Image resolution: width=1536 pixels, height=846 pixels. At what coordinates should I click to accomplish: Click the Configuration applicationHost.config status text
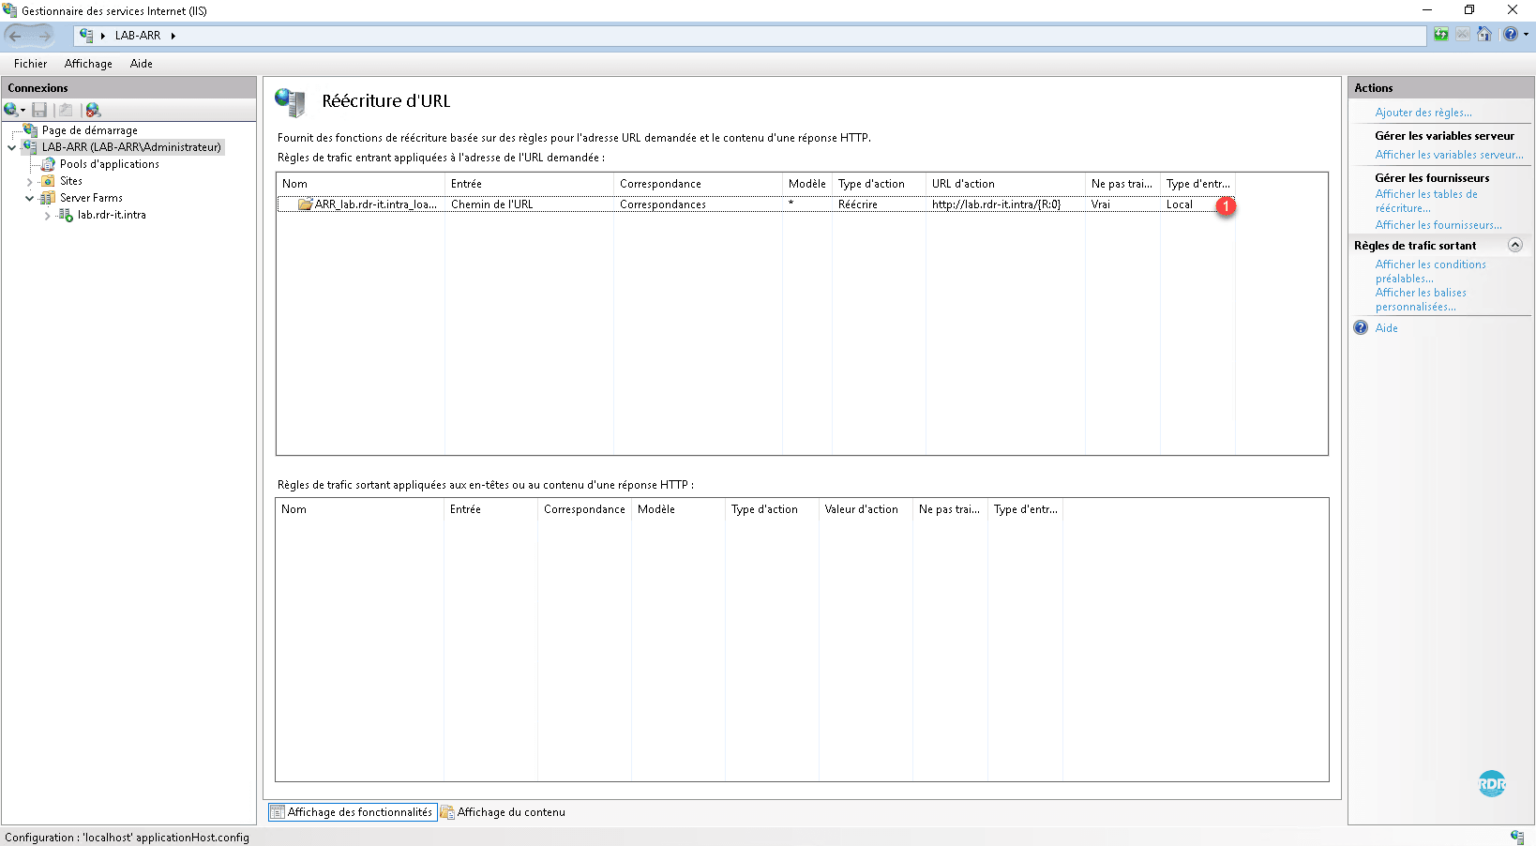tap(127, 838)
